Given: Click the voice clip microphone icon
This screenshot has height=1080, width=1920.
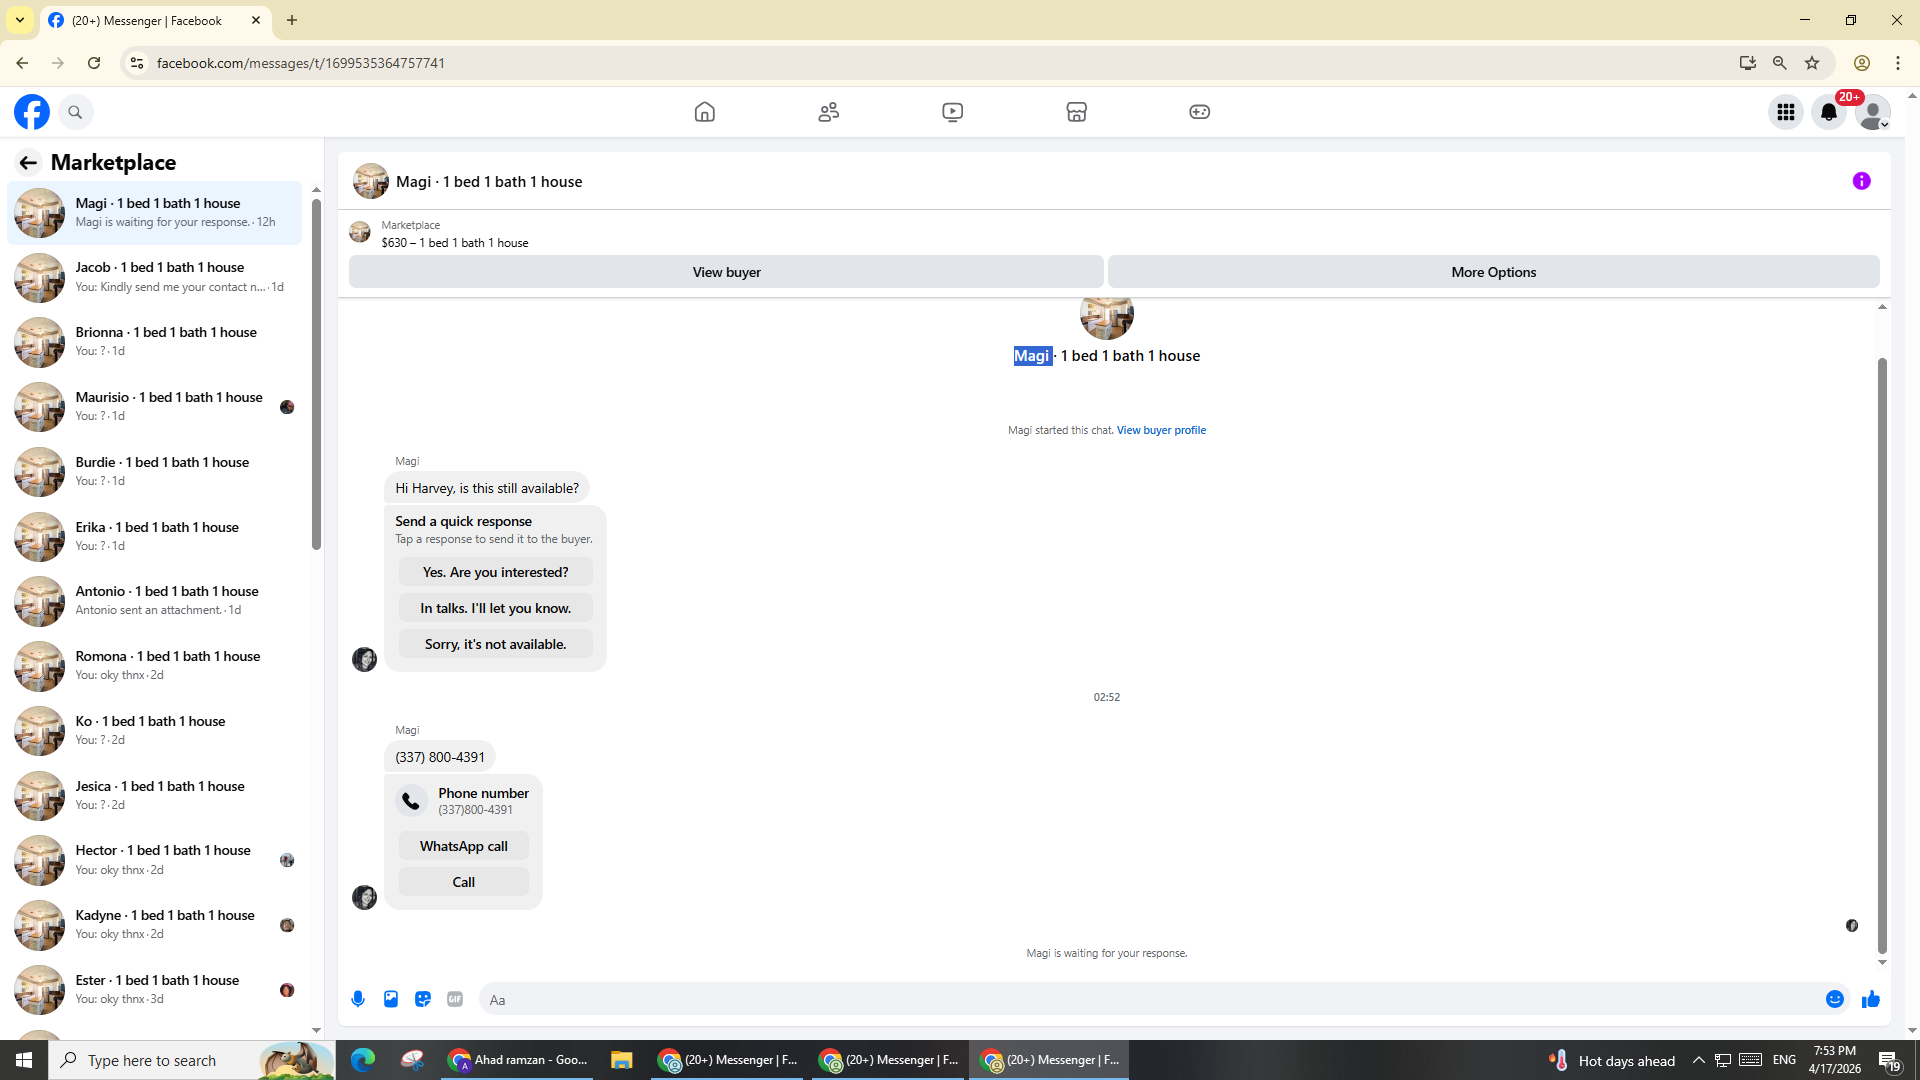Looking at the screenshot, I should click(x=358, y=999).
